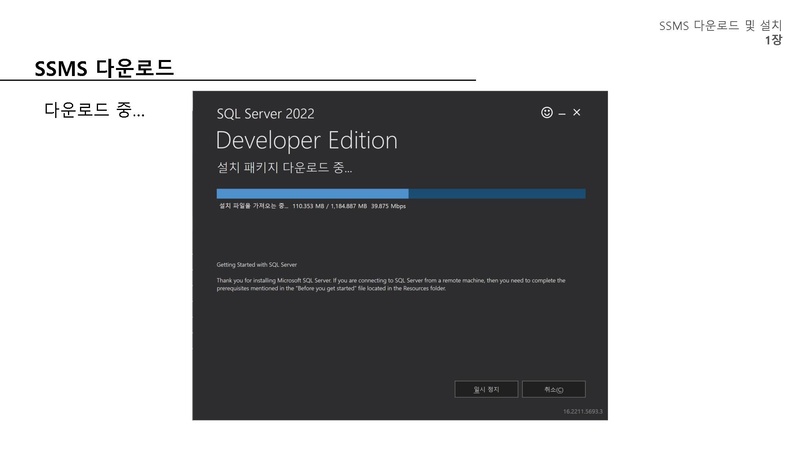The height and width of the screenshot is (450, 800).
Task: Click the filled part of download progress bar
Action: pos(312,194)
